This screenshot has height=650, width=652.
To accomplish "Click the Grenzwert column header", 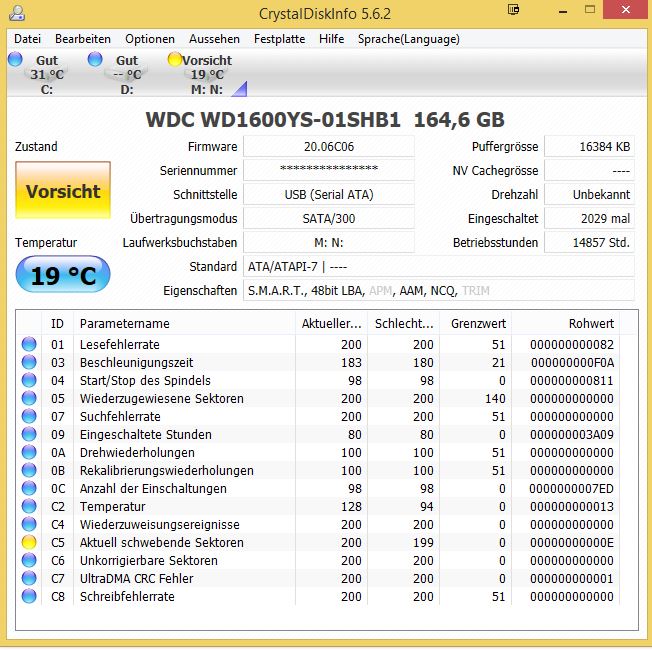I will pyautogui.click(x=475, y=323).
